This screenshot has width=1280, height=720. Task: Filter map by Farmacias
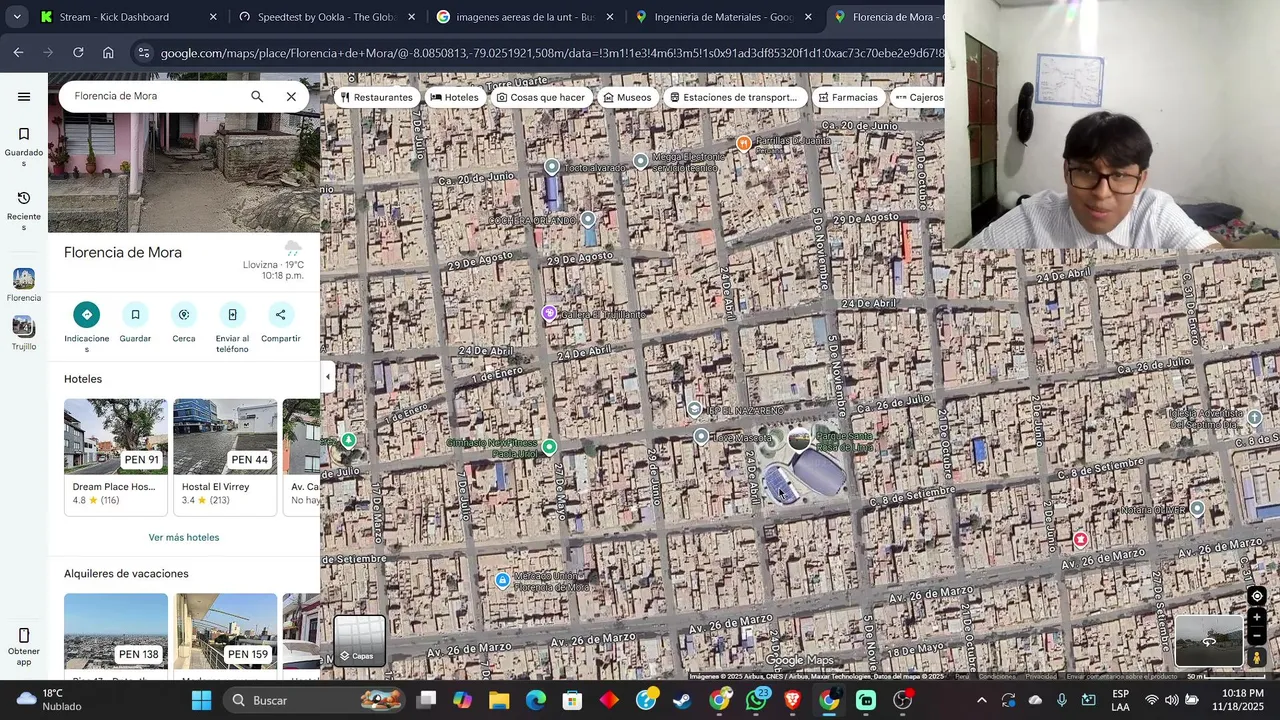click(848, 97)
